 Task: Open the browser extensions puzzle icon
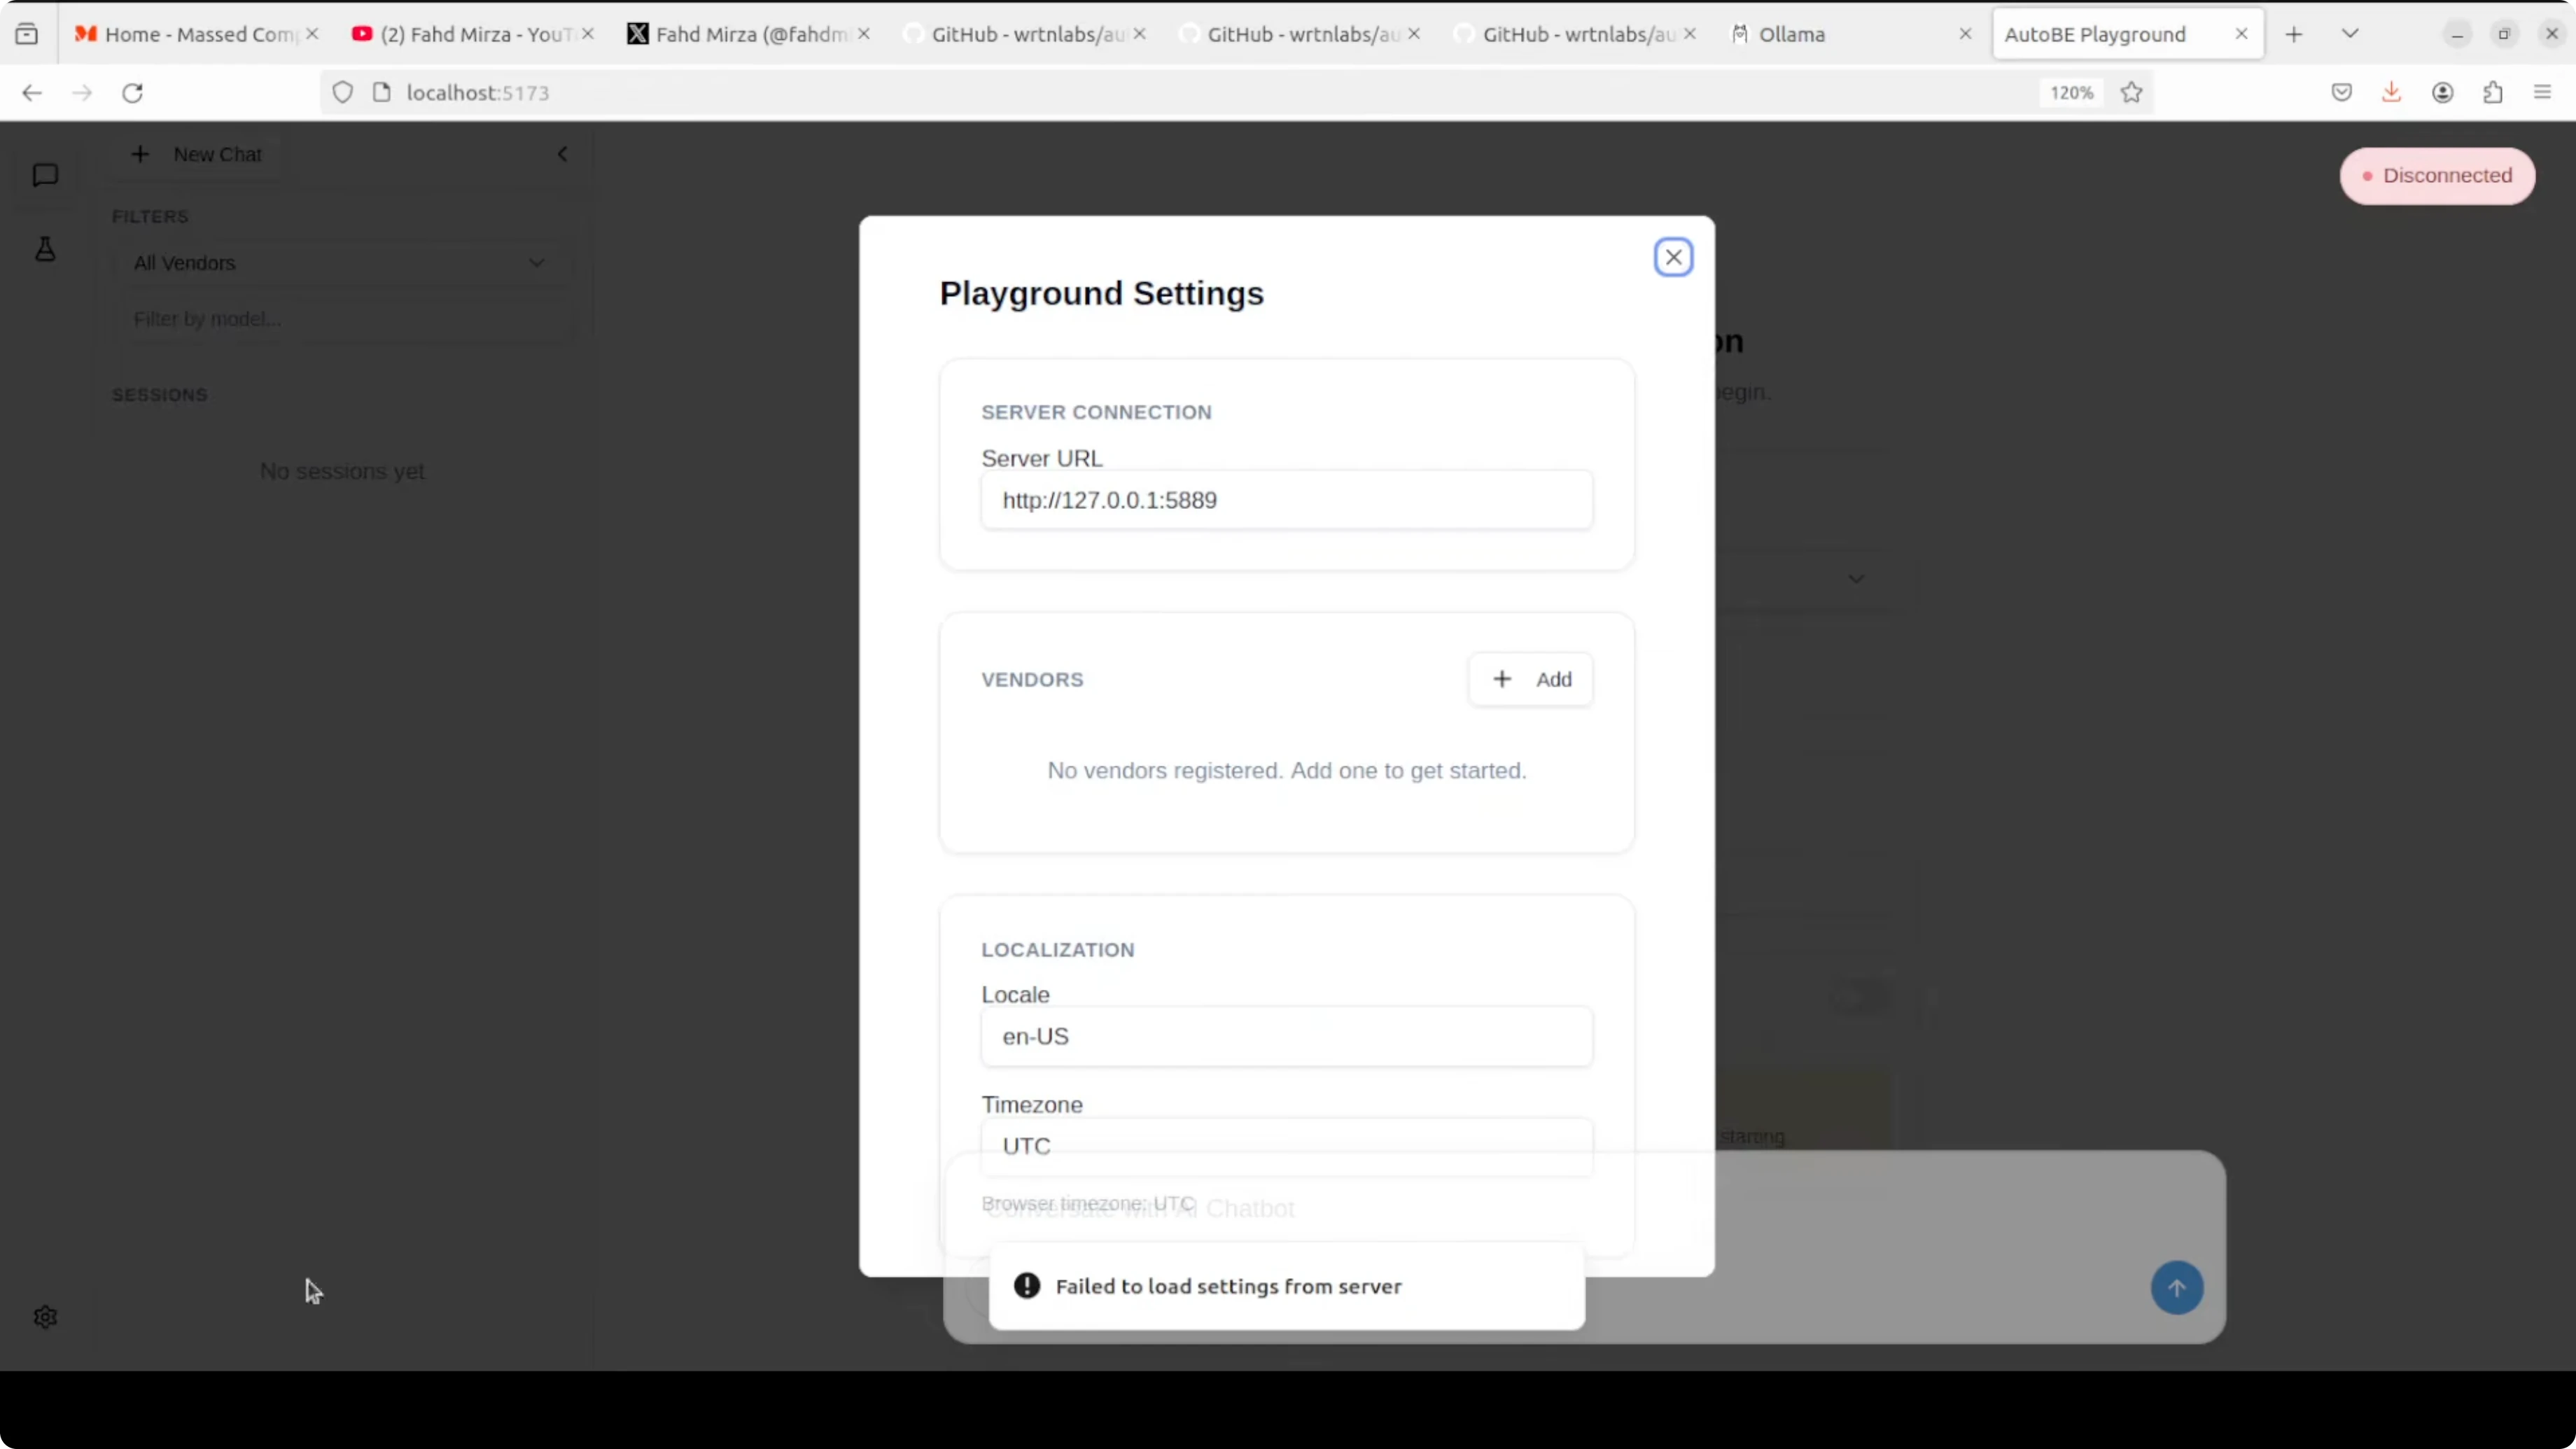pyautogui.click(x=2492, y=92)
